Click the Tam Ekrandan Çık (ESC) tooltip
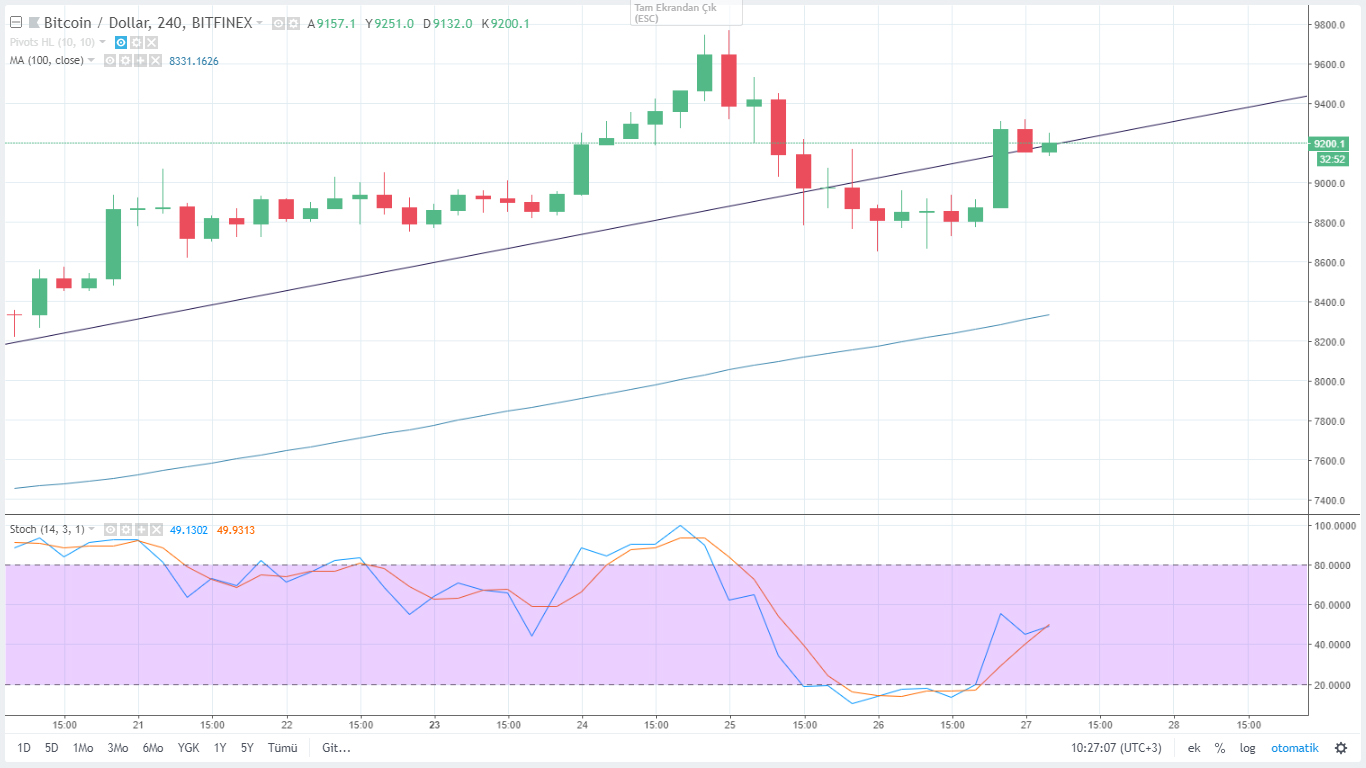Image resolution: width=1366 pixels, height=768 pixels. (688, 12)
